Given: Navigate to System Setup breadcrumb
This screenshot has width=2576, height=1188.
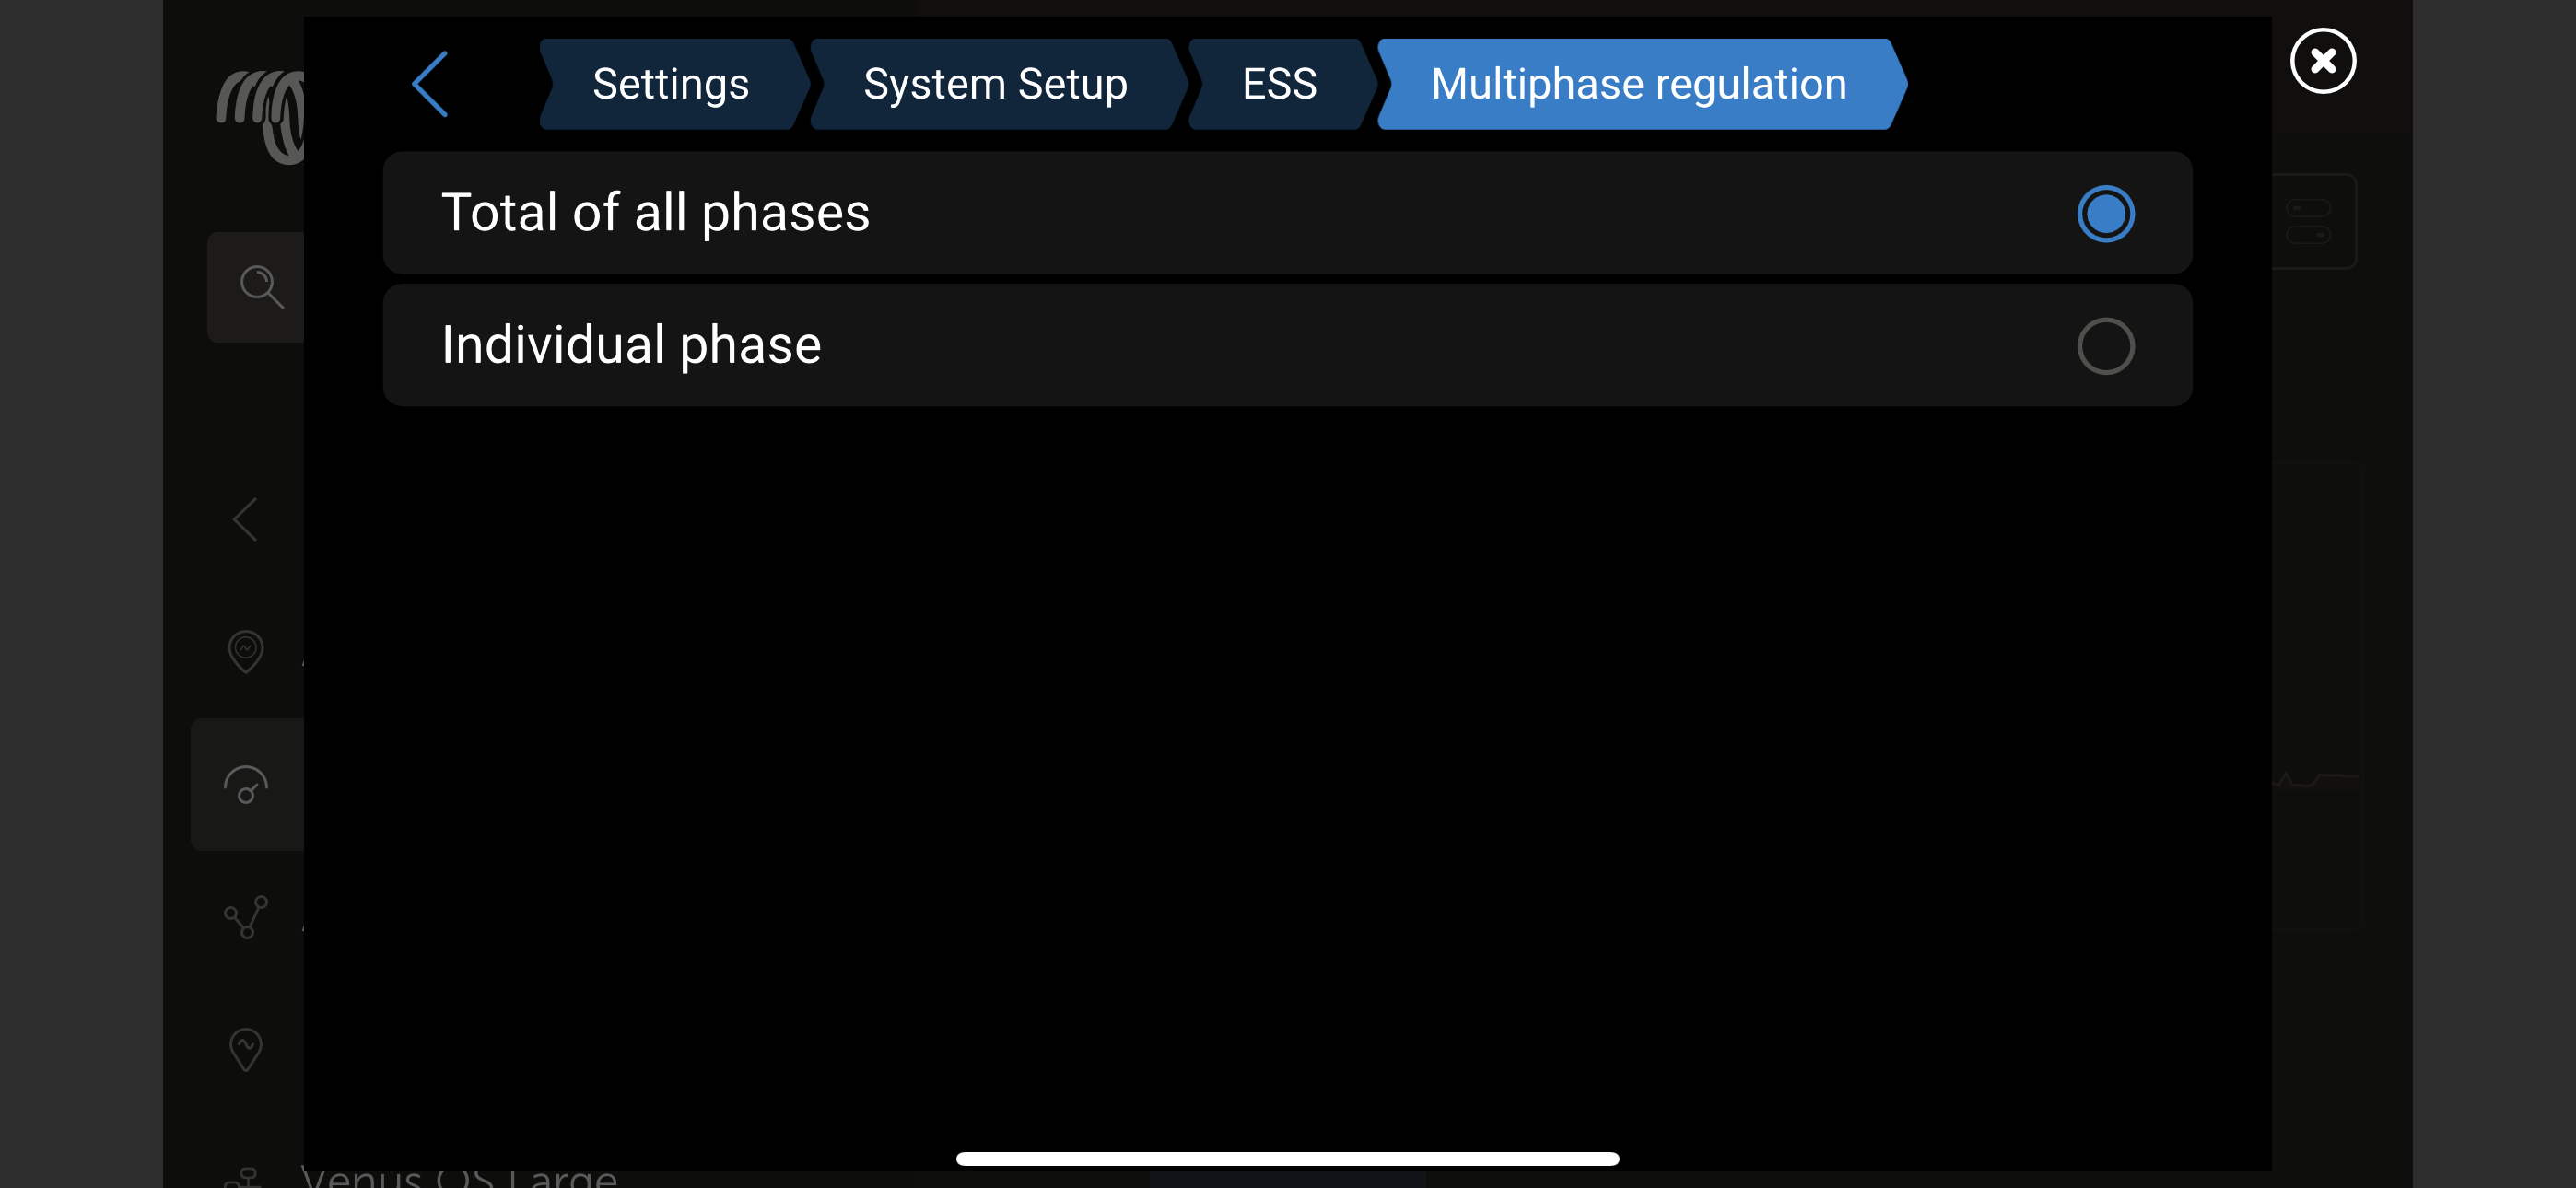Looking at the screenshot, I should 995,84.
